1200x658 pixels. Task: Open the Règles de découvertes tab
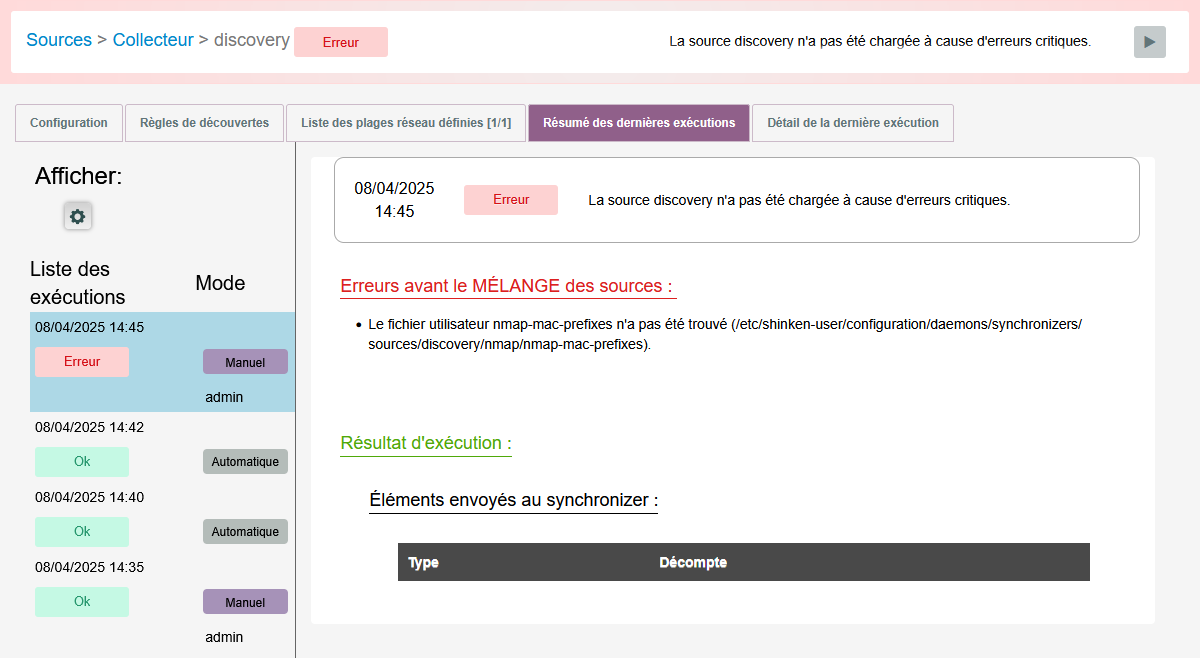coord(204,123)
